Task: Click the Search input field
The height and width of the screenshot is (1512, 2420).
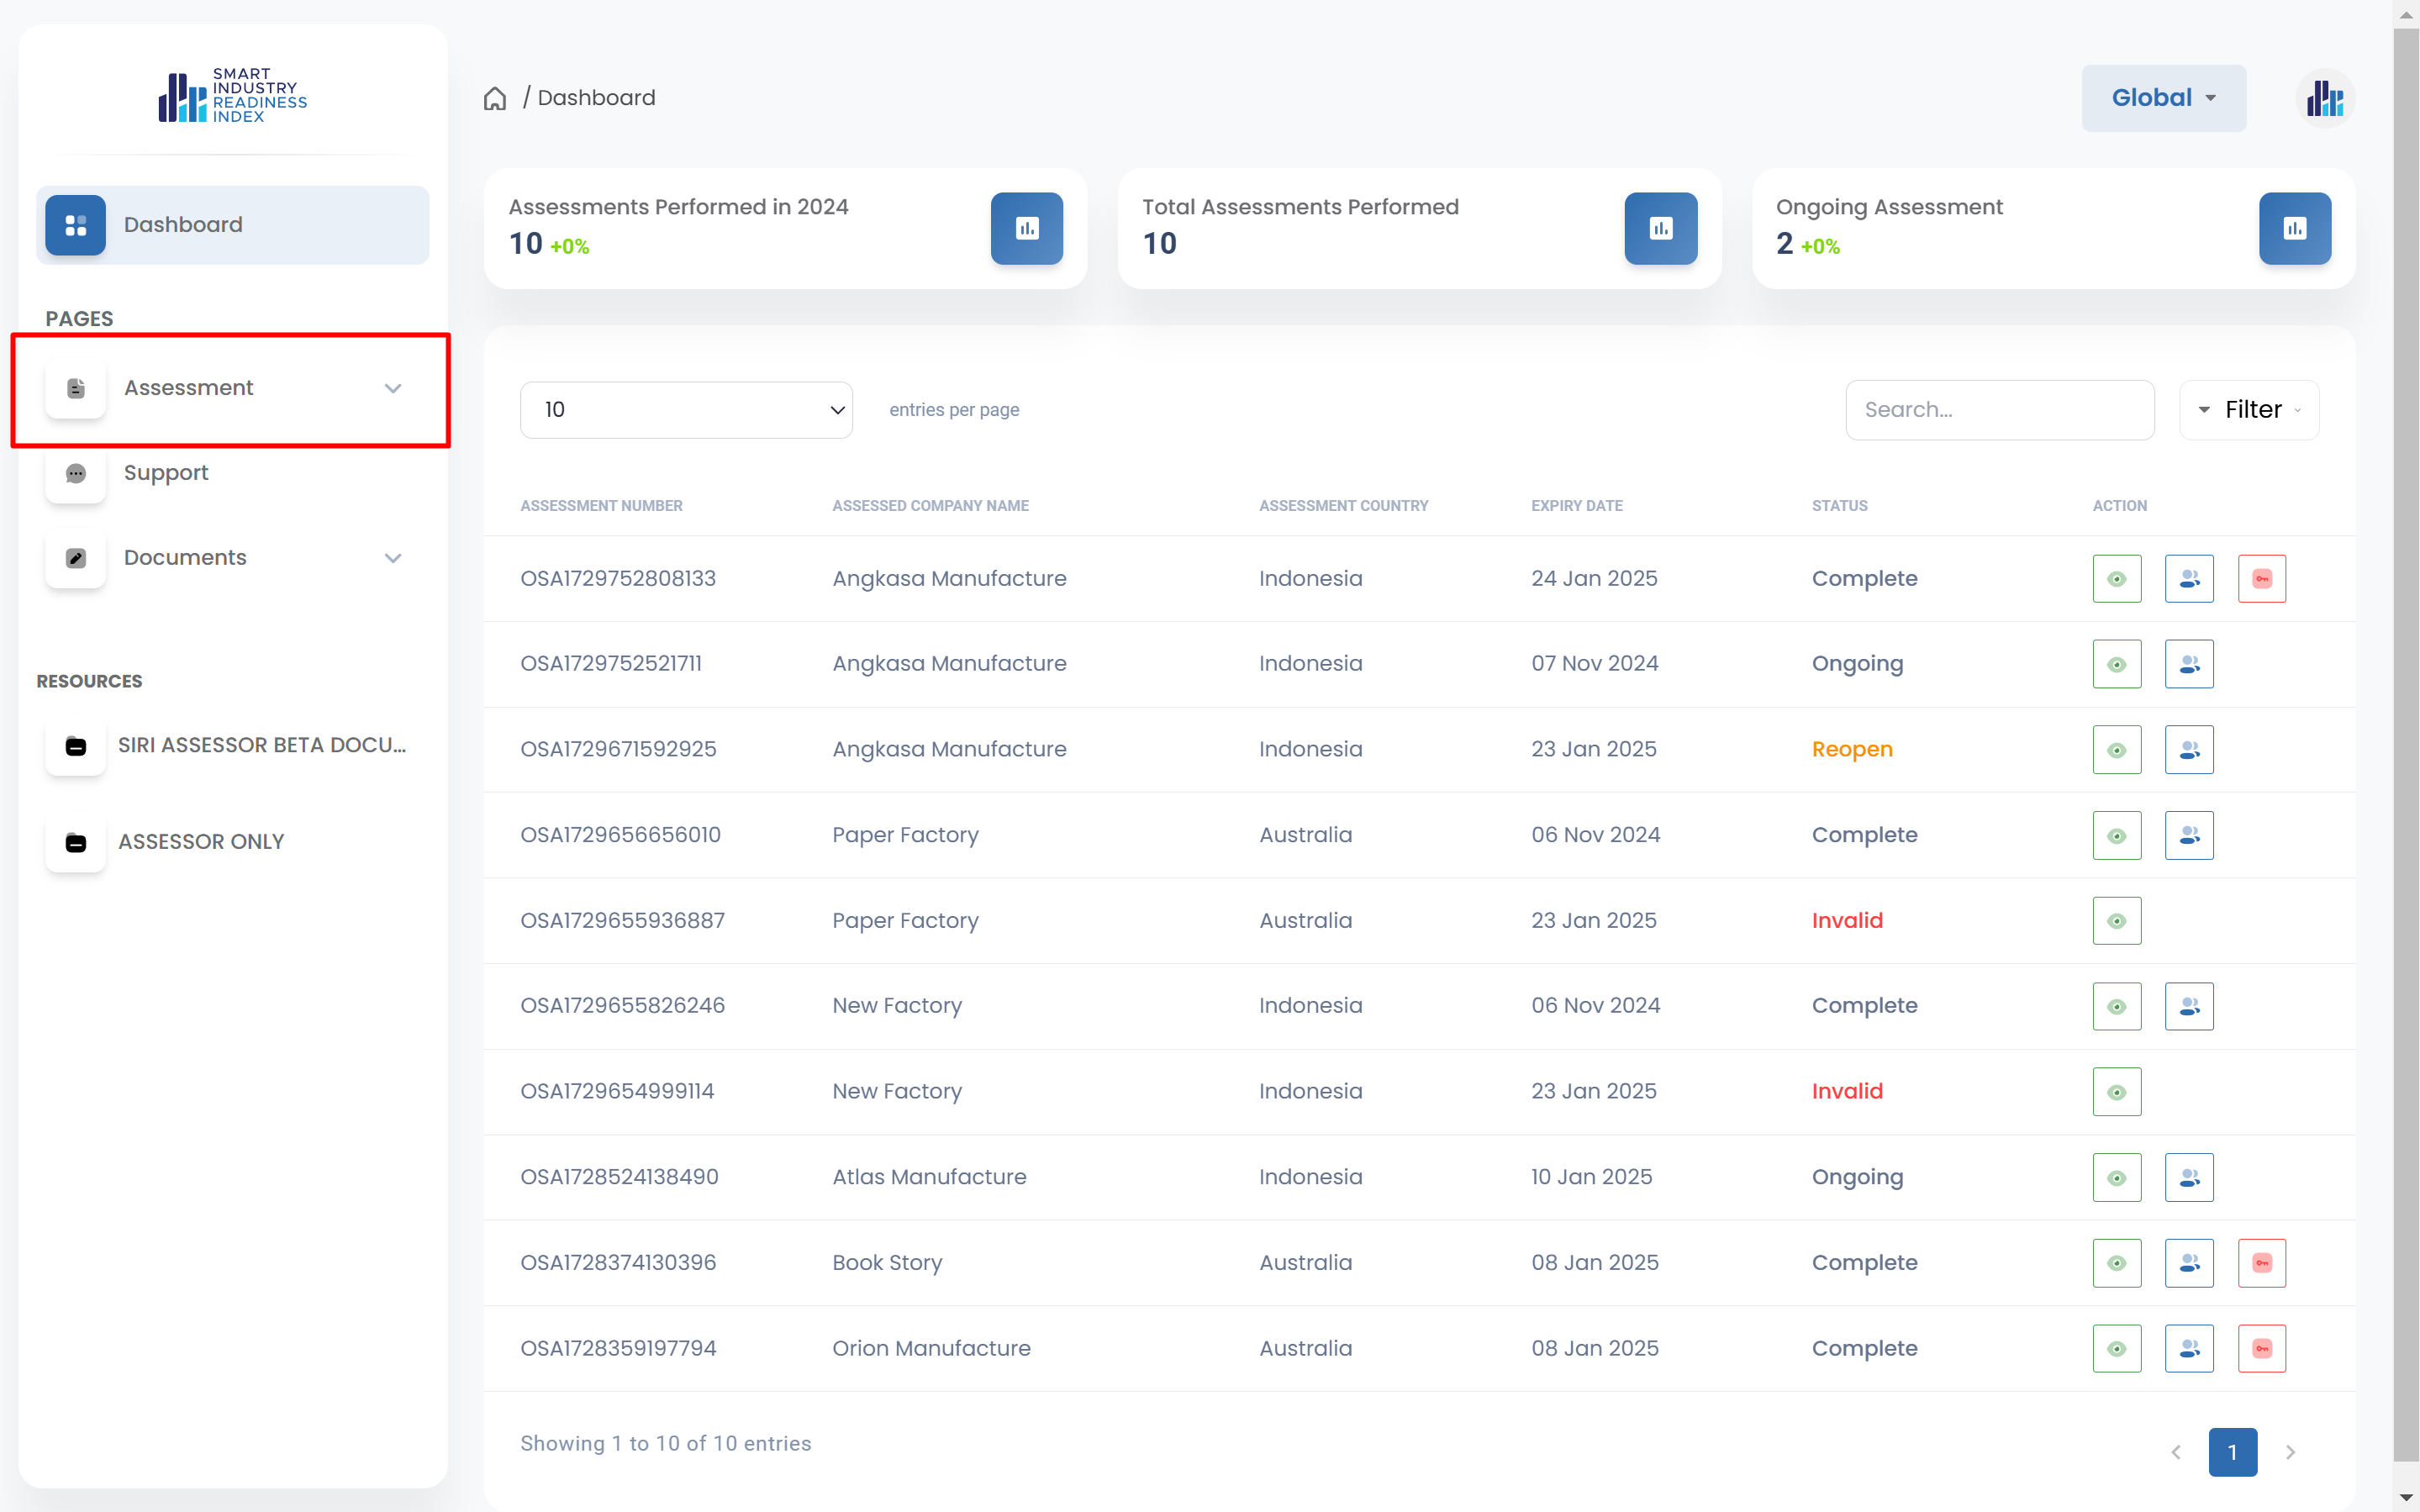Action: pos(1999,410)
